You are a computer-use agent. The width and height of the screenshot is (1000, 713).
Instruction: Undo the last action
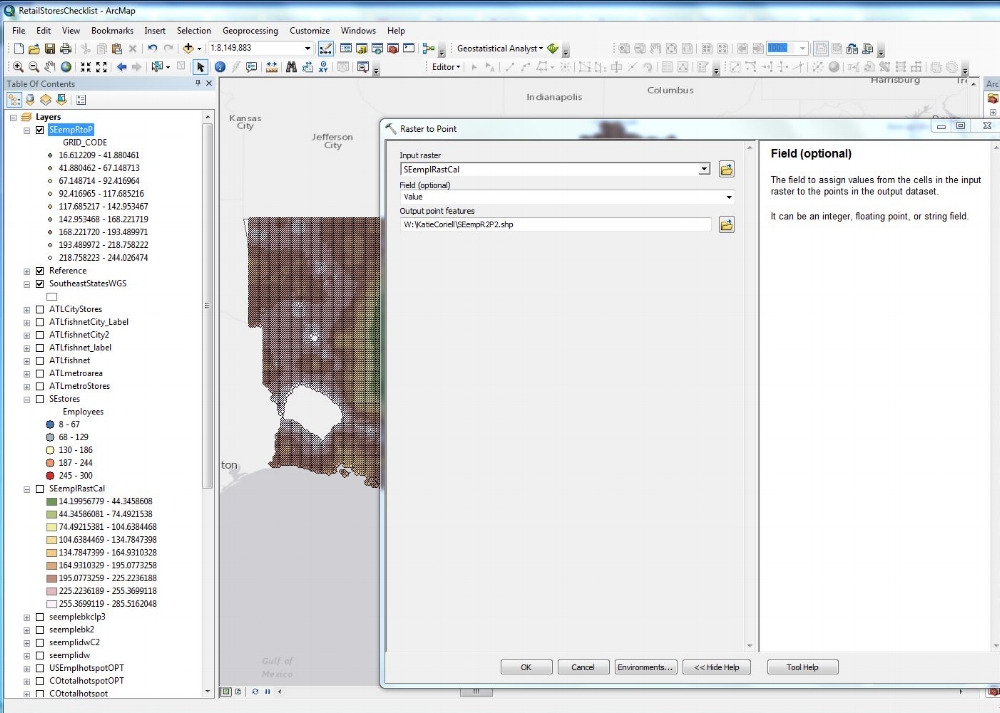coord(152,48)
